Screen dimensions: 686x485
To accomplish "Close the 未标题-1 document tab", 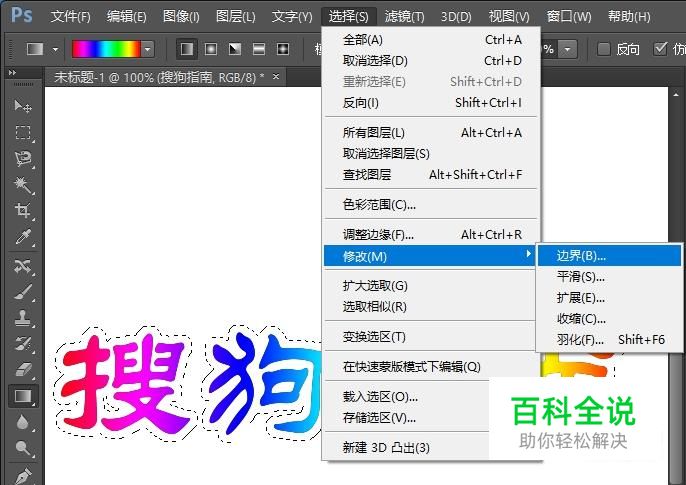I will (276, 77).
